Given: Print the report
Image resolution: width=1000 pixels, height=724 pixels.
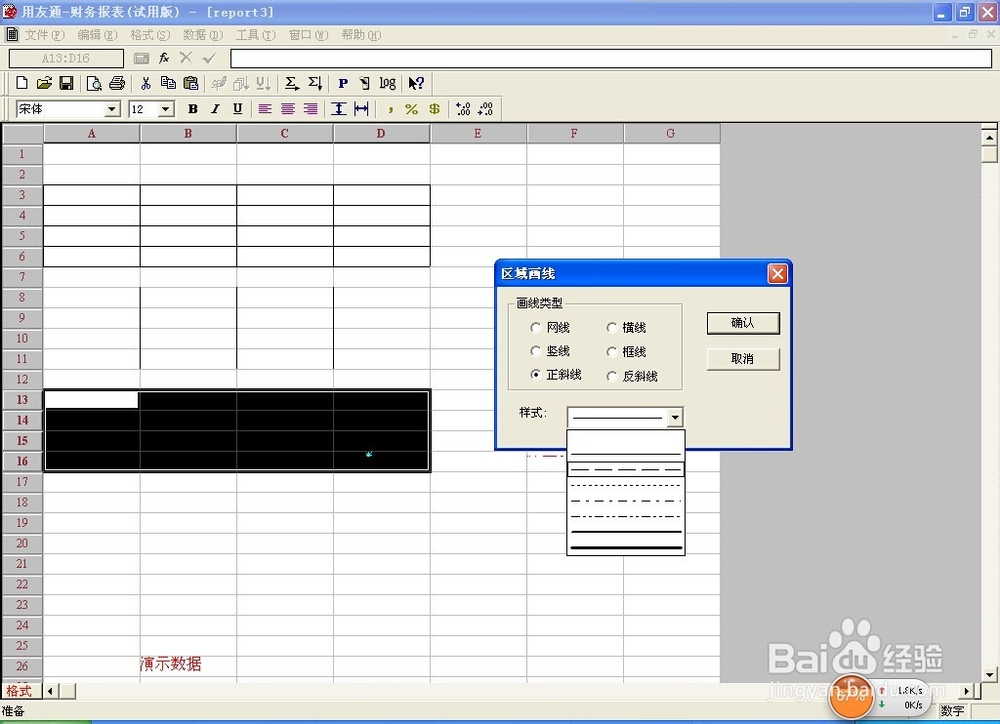Looking at the screenshot, I should 117,83.
